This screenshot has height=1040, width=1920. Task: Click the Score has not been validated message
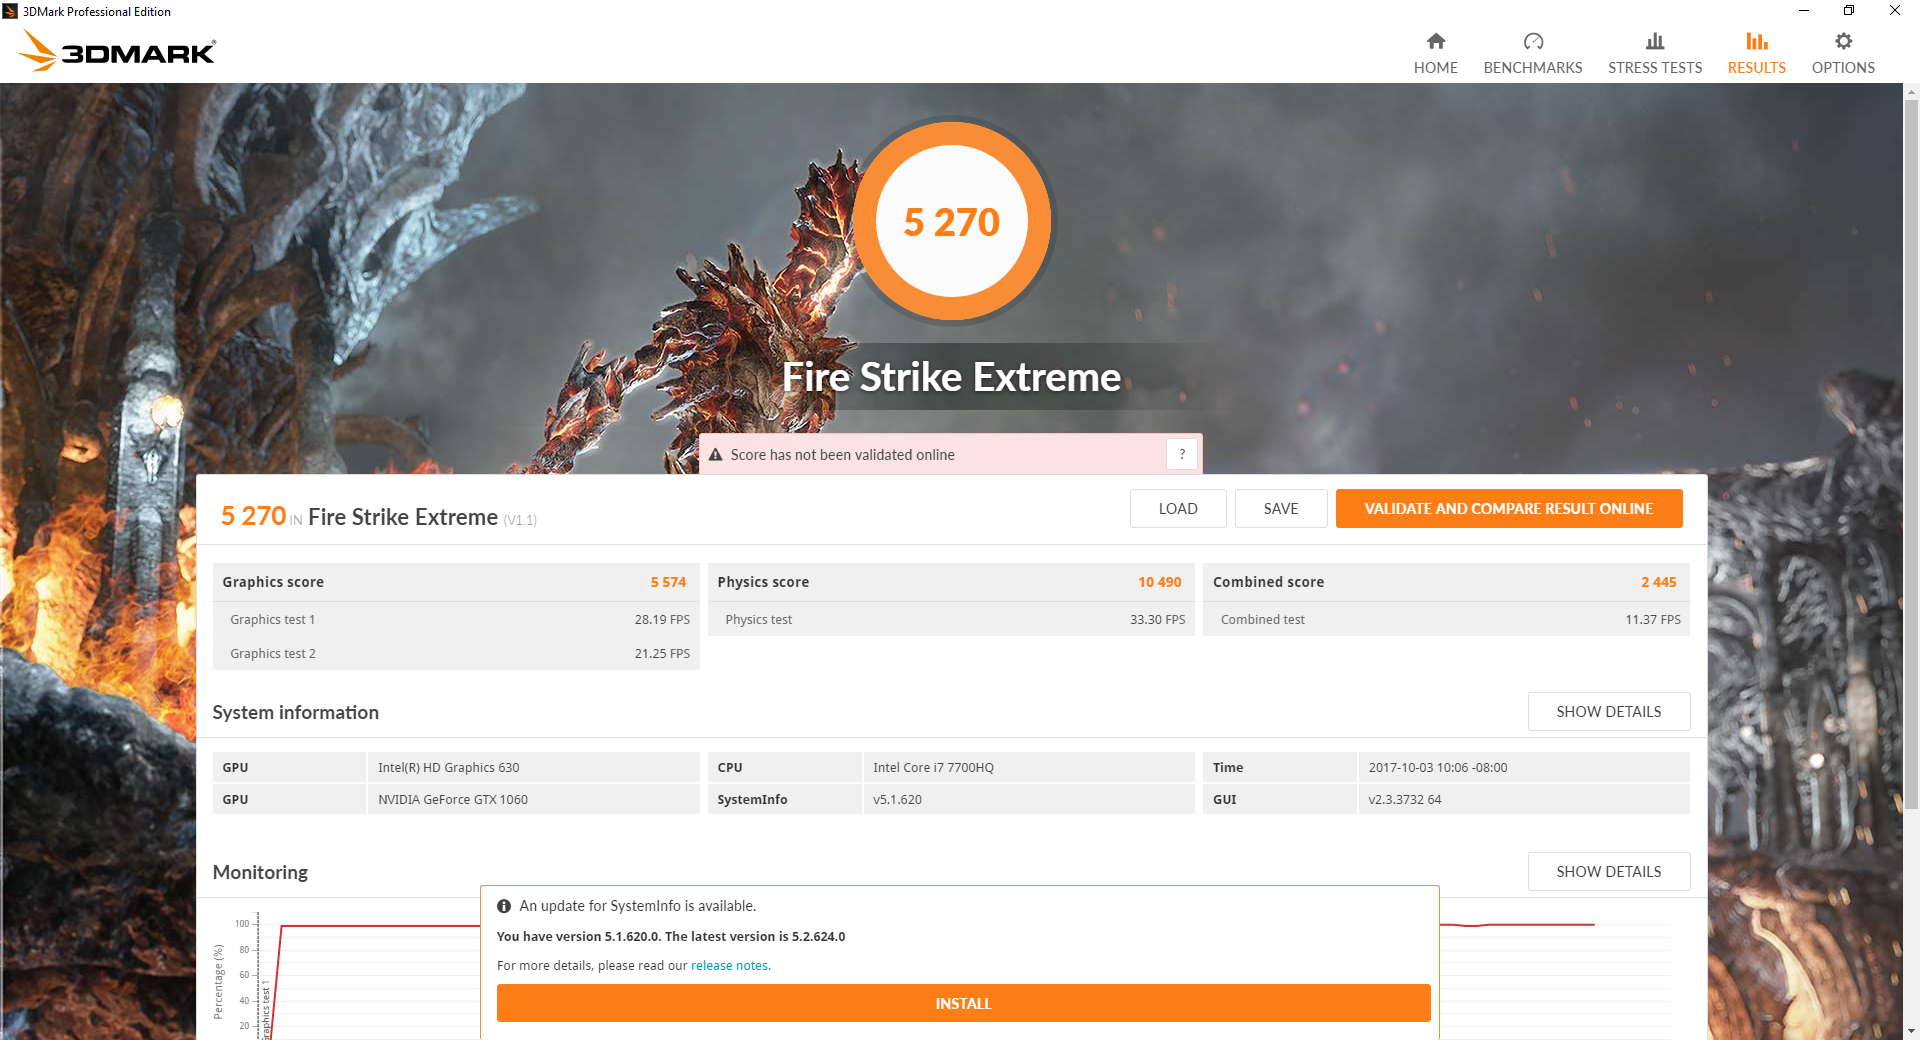click(x=842, y=455)
